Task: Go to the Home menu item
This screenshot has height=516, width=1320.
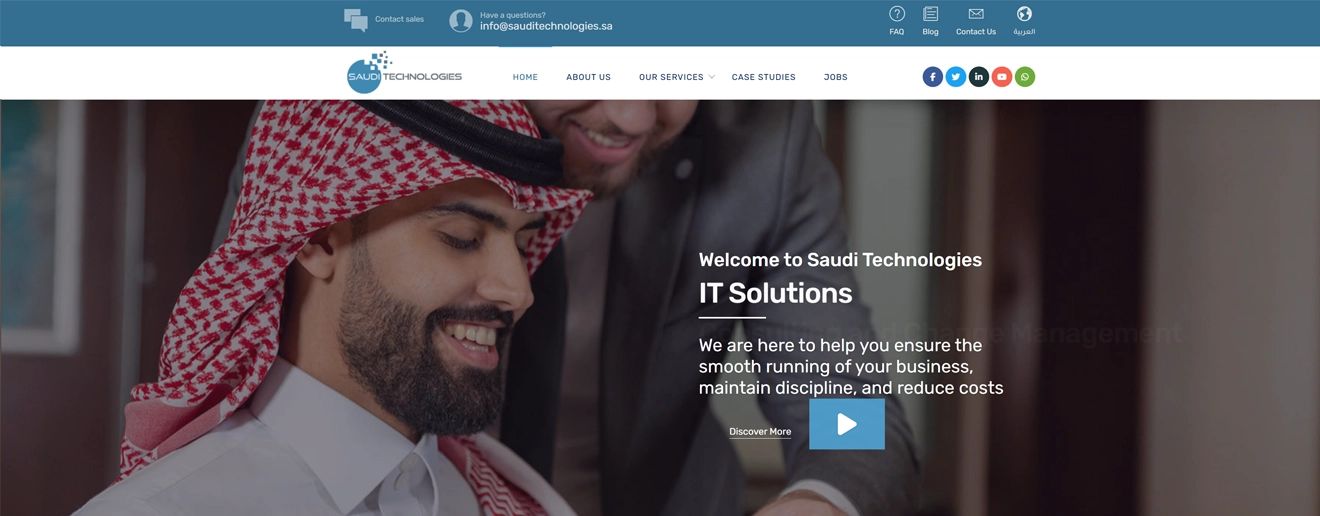Action: pyautogui.click(x=525, y=77)
